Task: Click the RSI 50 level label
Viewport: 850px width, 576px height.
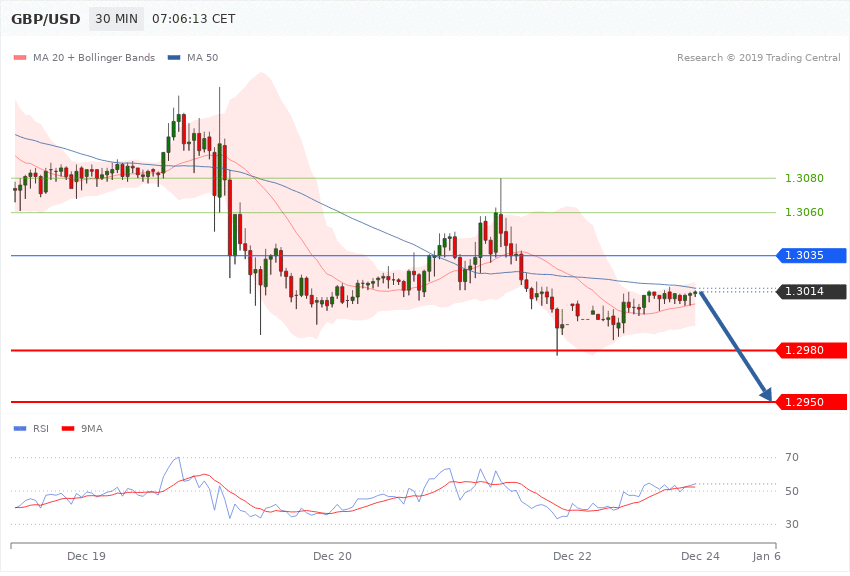Action: (792, 491)
